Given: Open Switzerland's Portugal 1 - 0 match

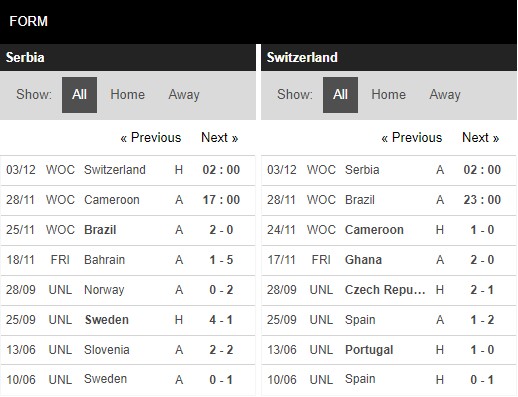Looking at the screenshot, I should point(389,350).
